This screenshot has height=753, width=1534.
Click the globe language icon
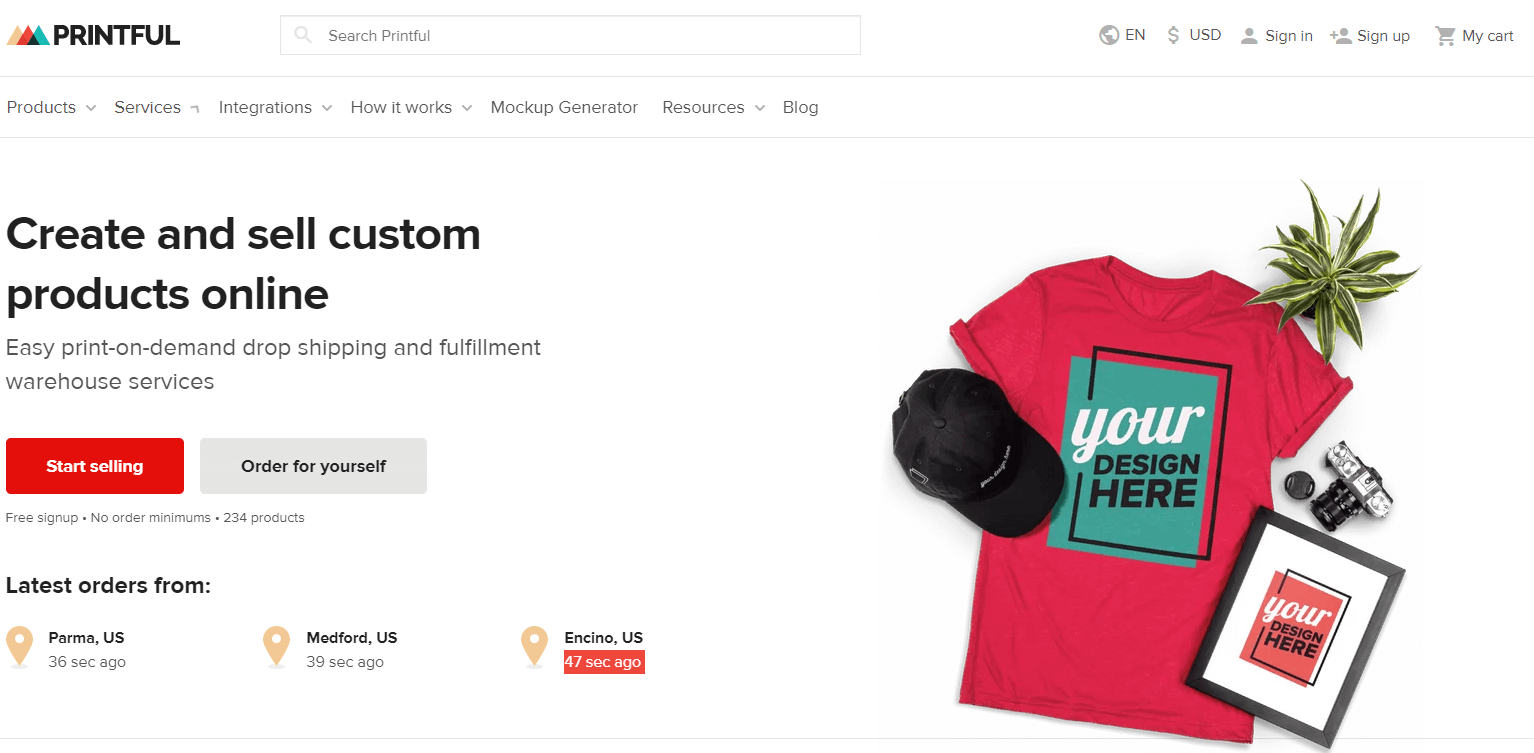(x=1108, y=35)
